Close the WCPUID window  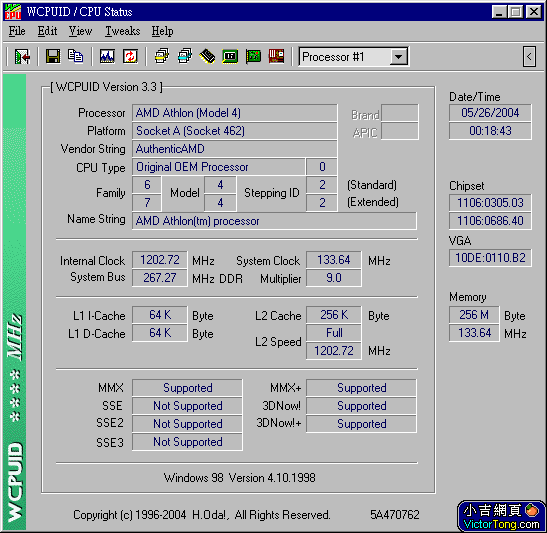534,12
